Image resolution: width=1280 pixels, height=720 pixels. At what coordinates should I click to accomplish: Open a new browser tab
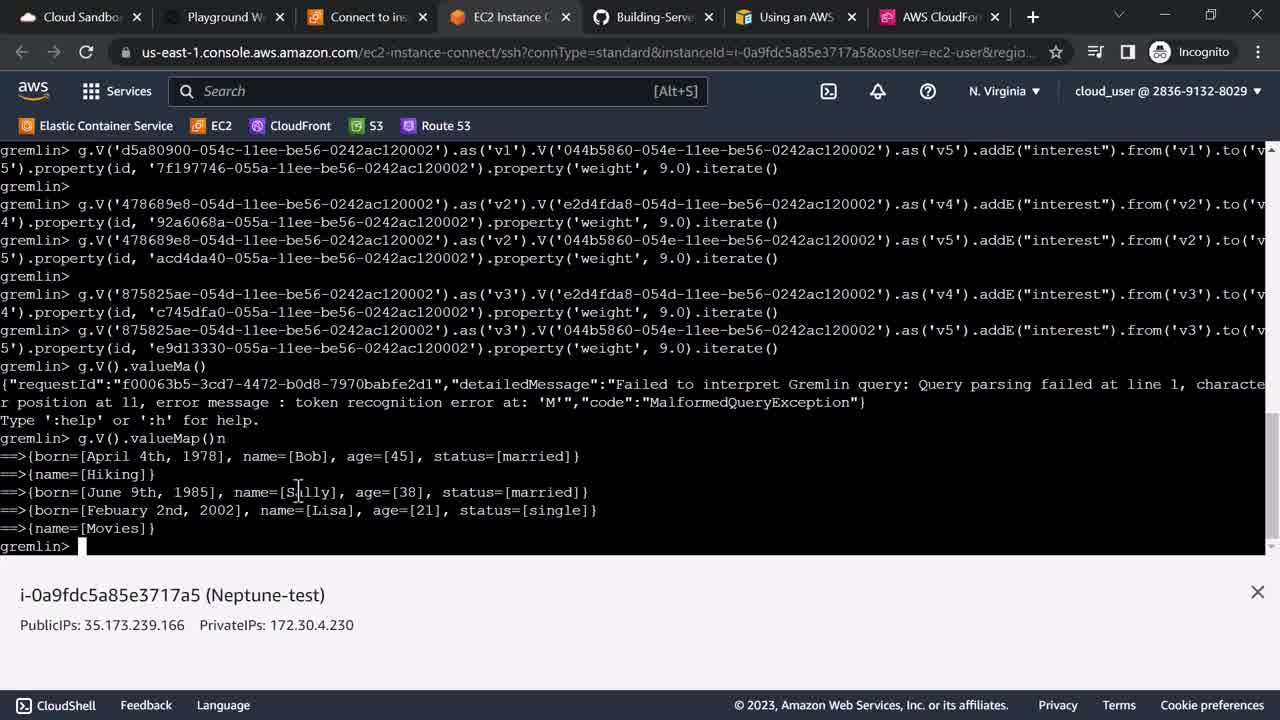click(1033, 17)
